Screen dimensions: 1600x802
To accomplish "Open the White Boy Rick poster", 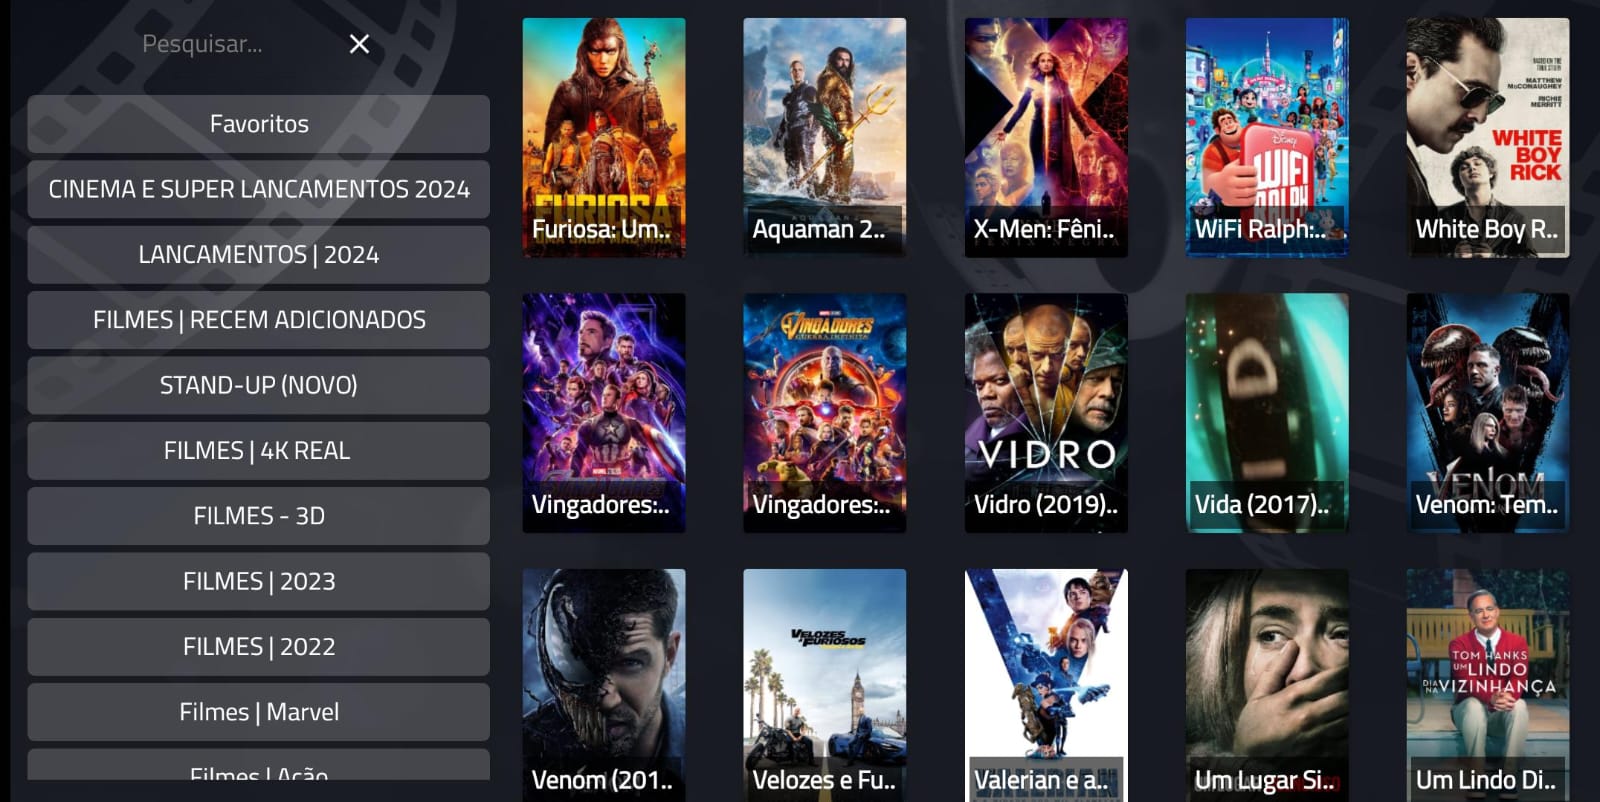I will point(1488,138).
